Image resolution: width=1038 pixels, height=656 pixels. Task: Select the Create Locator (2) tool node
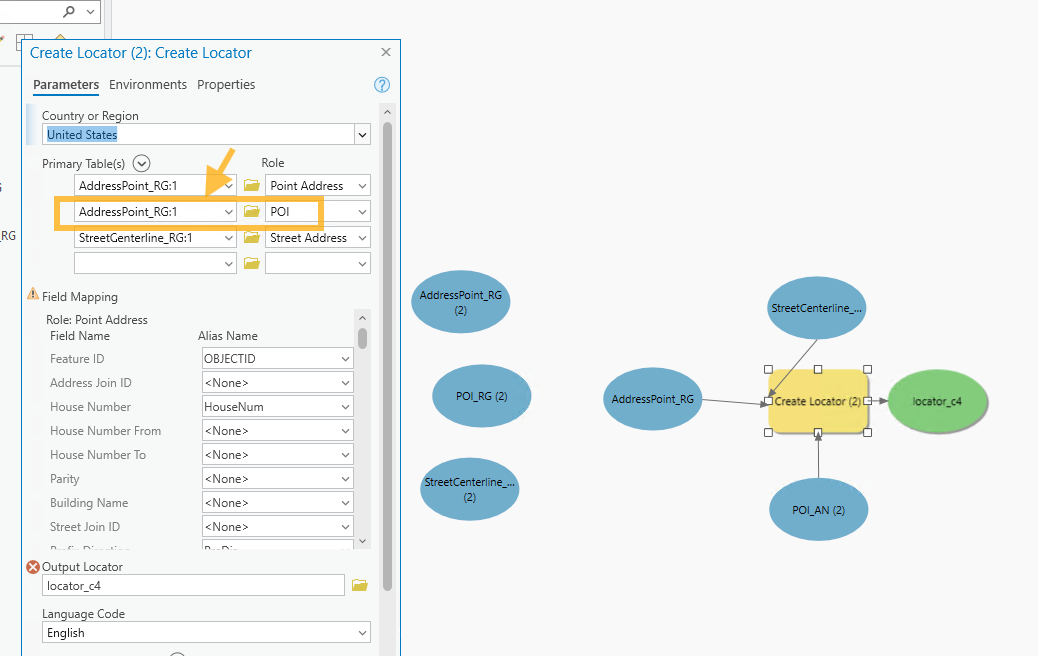(x=818, y=401)
